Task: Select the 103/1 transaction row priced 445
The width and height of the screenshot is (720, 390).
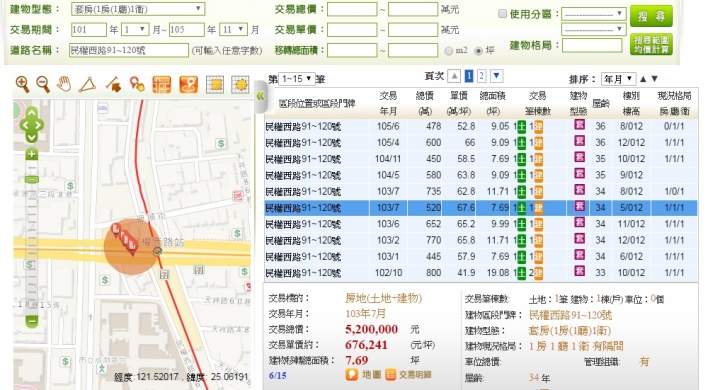Action: click(481, 257)
